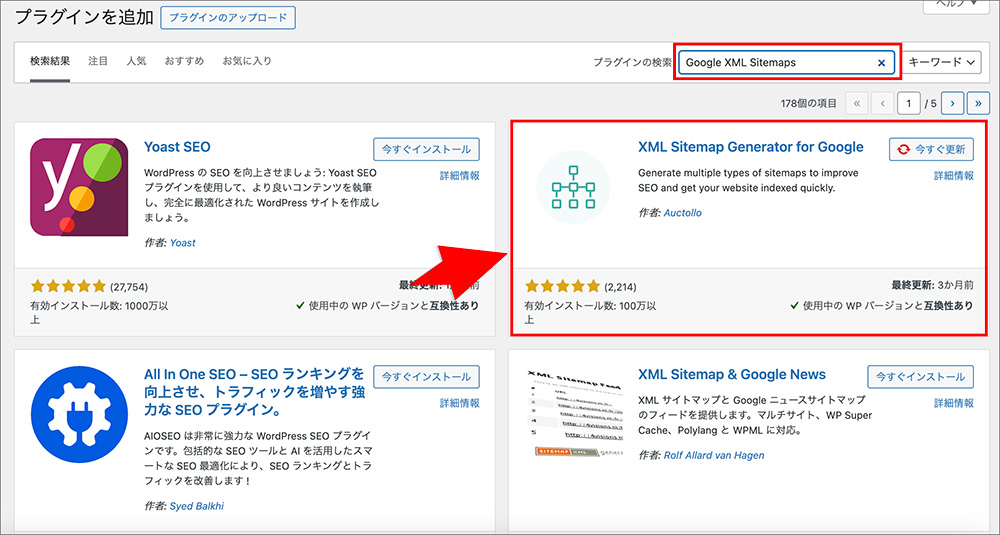Open author link Rolf Allard van Hagen
The width and height of the screenshot is (1000, 535).
[714, 456]
